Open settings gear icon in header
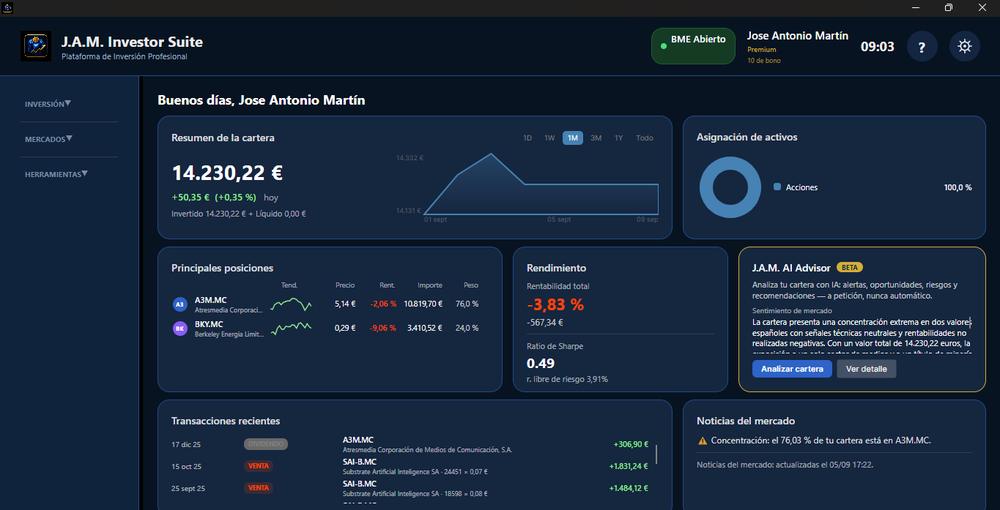 (964, 47)
